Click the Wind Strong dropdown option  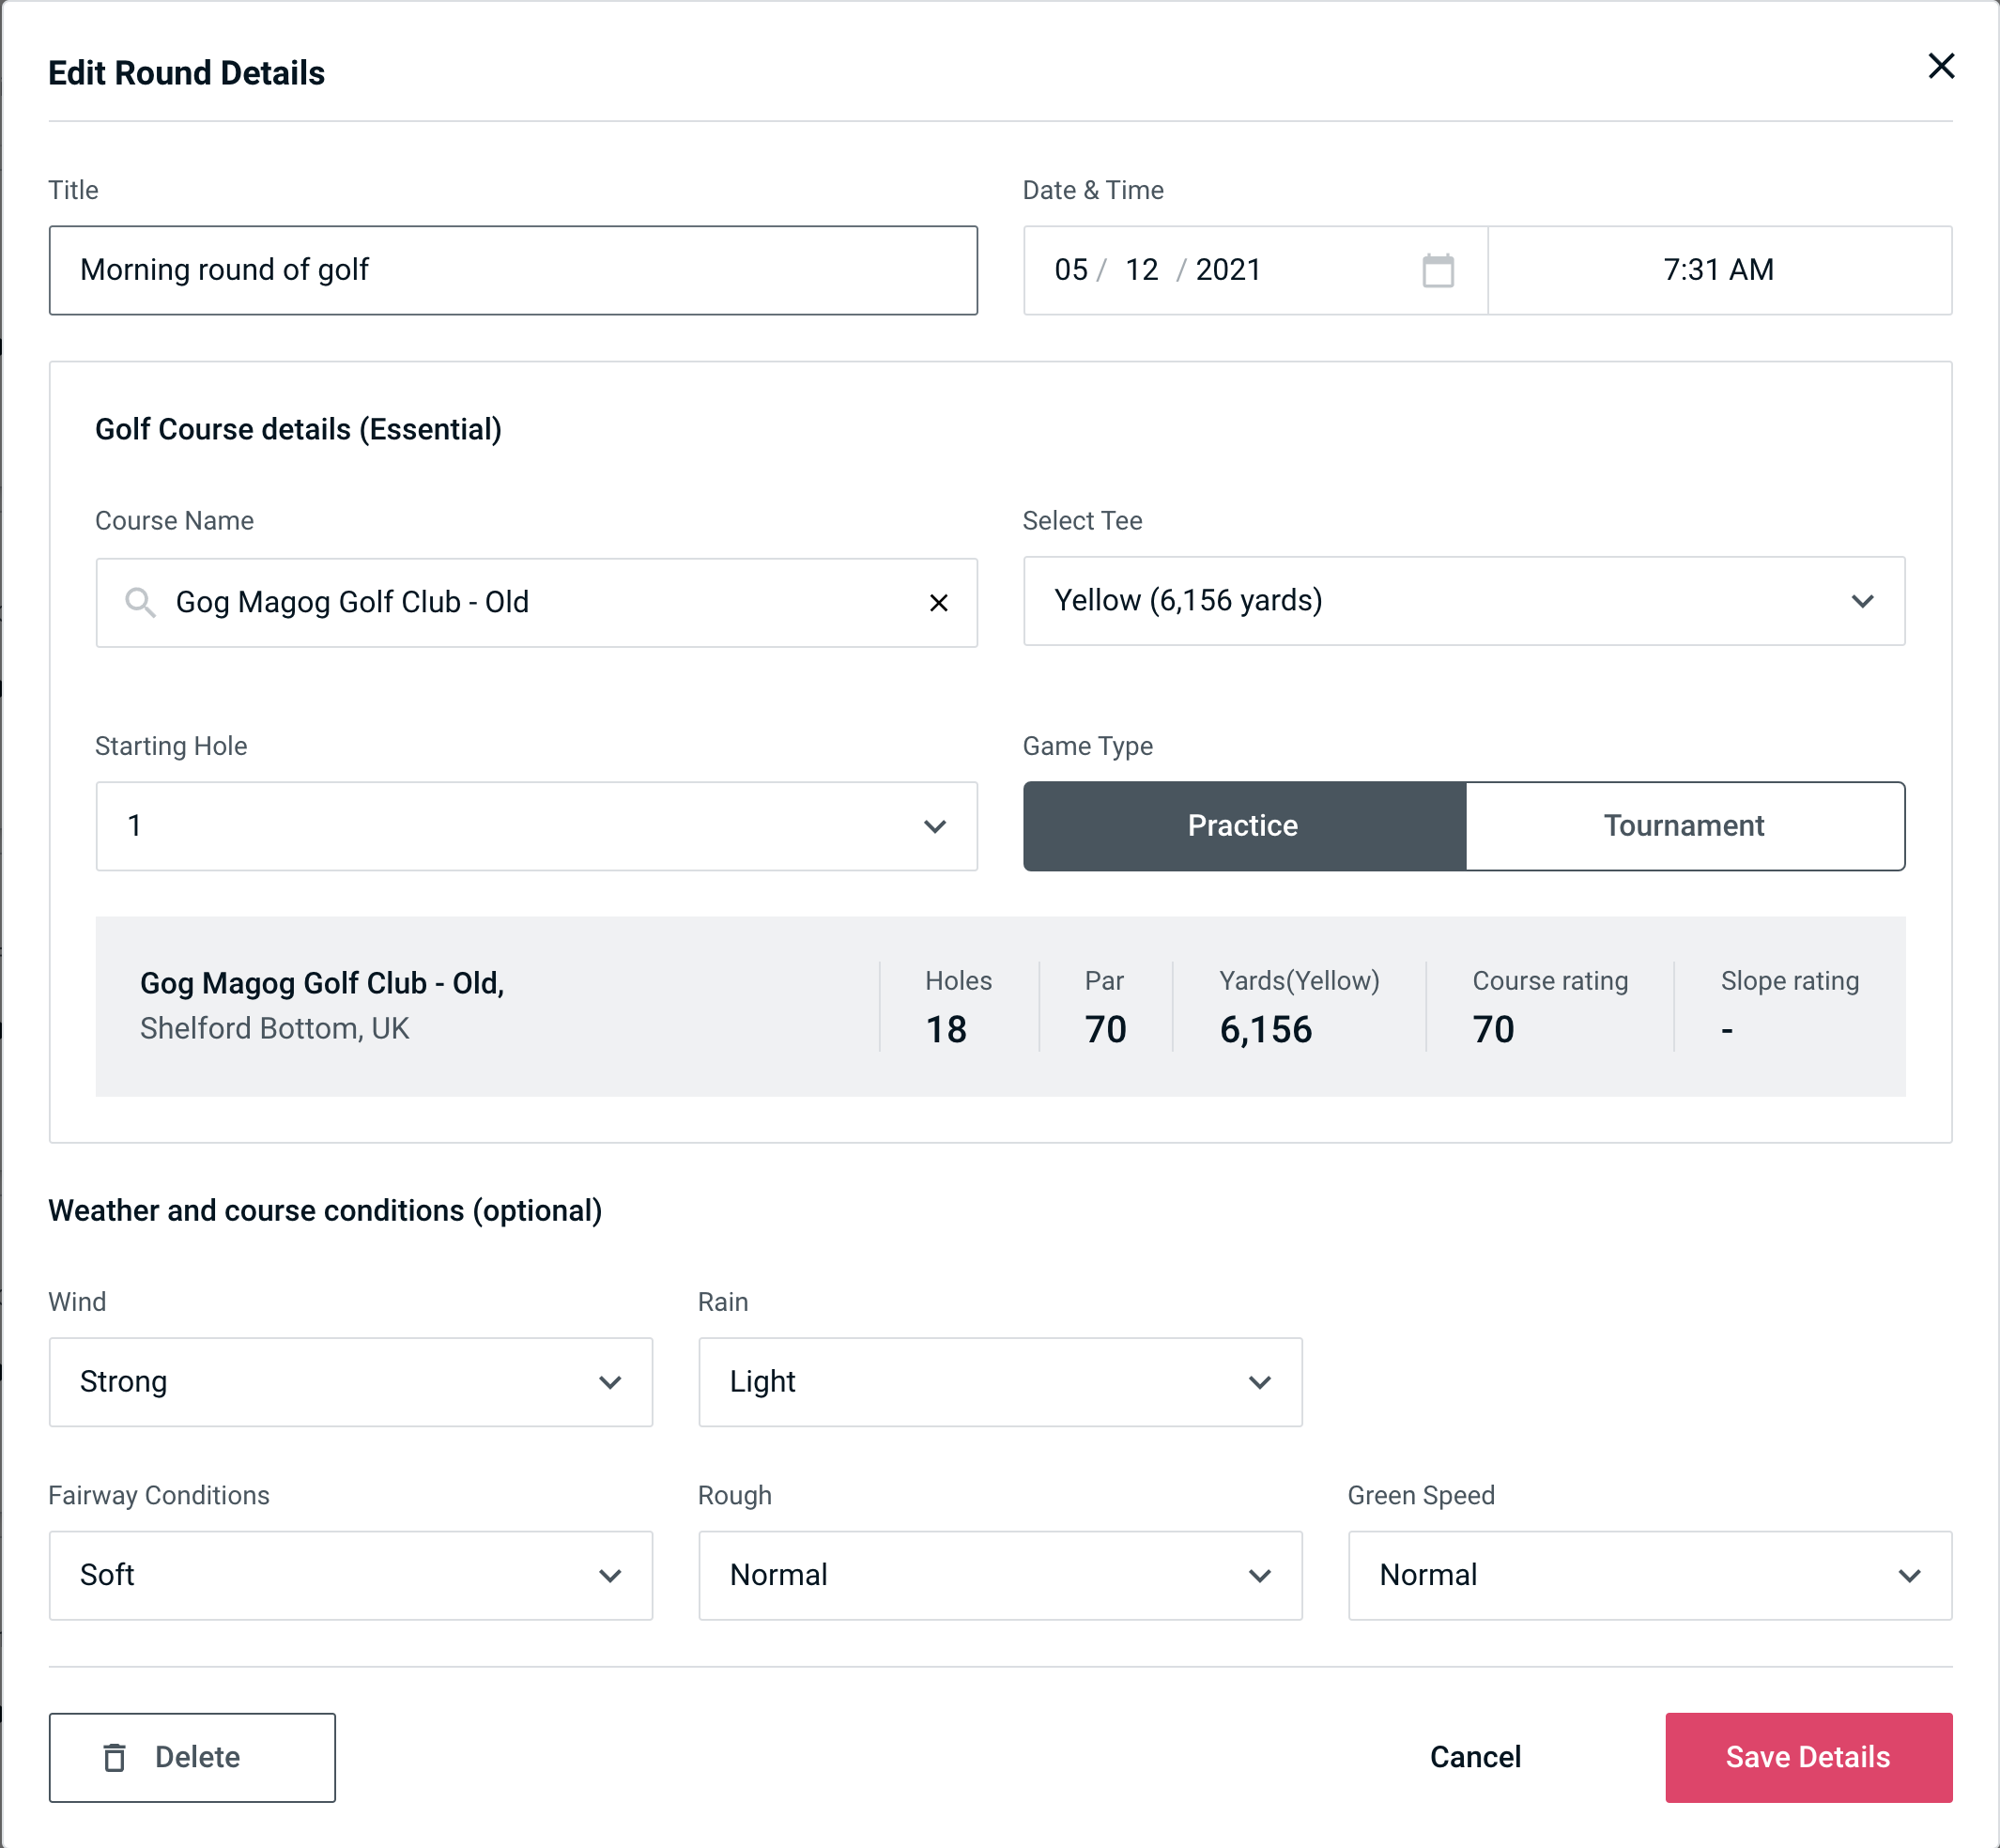350,1381
